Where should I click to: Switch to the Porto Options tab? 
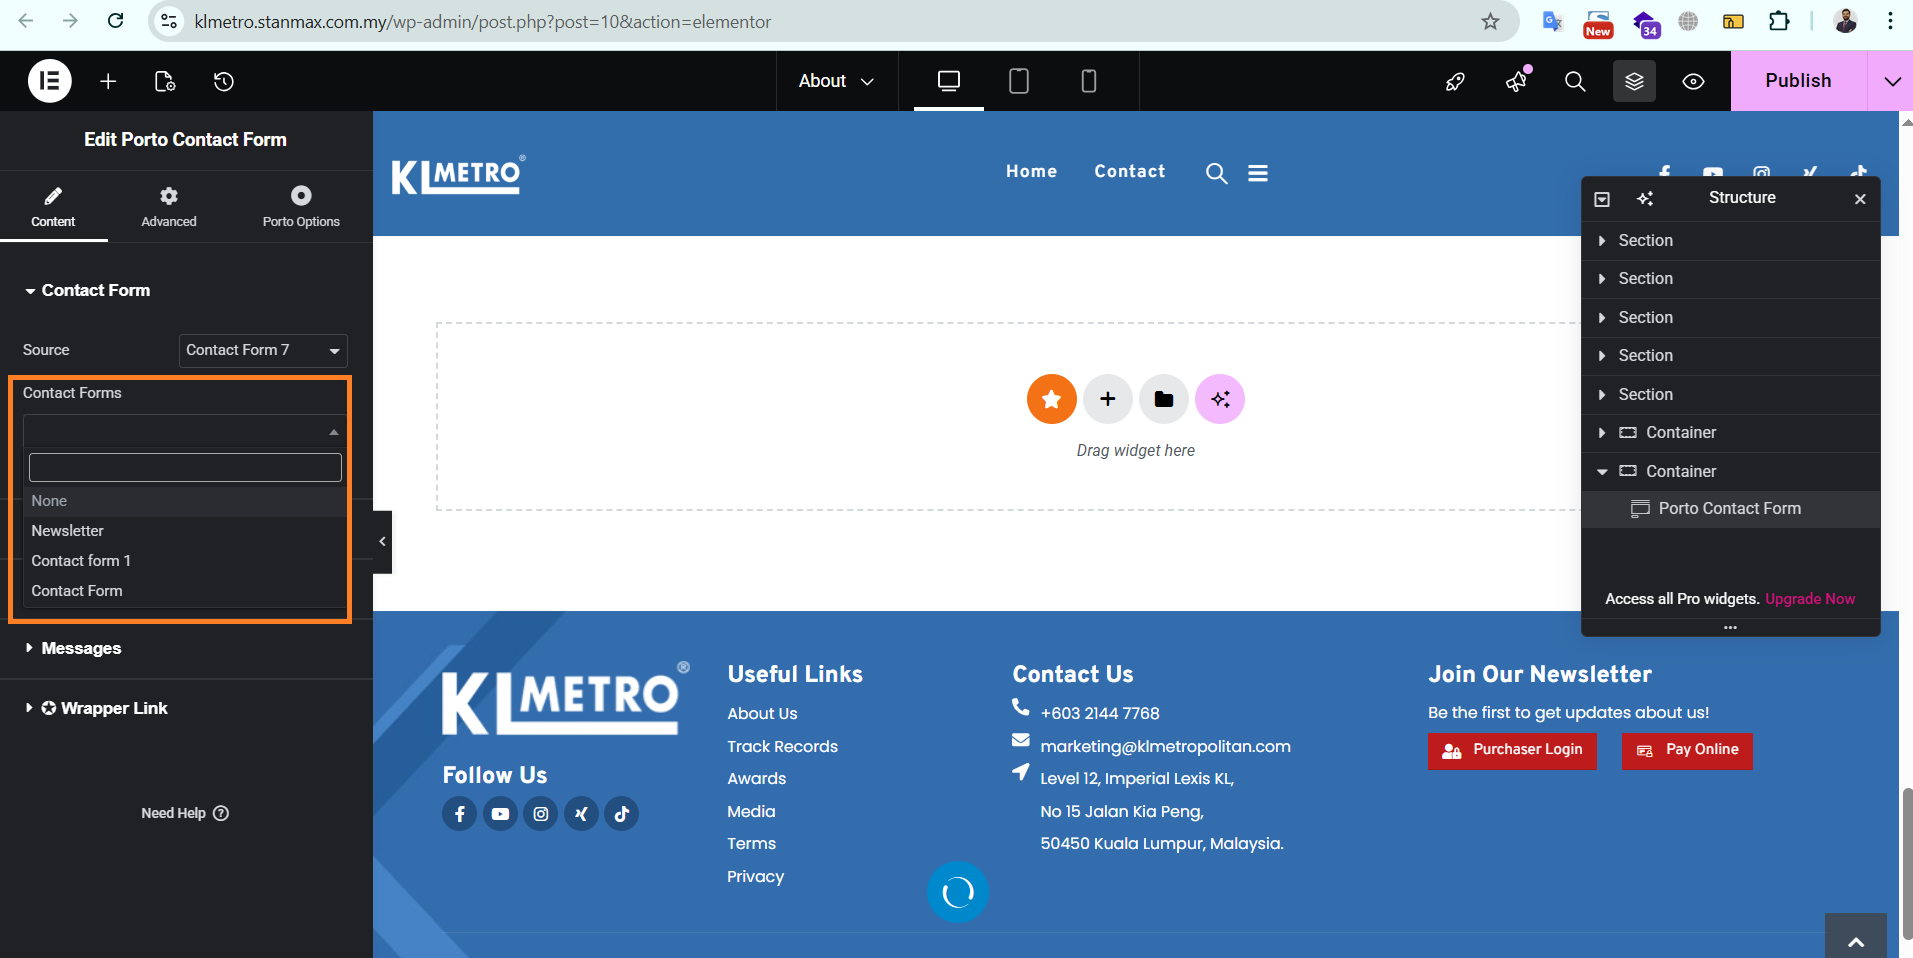tap(301, 206)
